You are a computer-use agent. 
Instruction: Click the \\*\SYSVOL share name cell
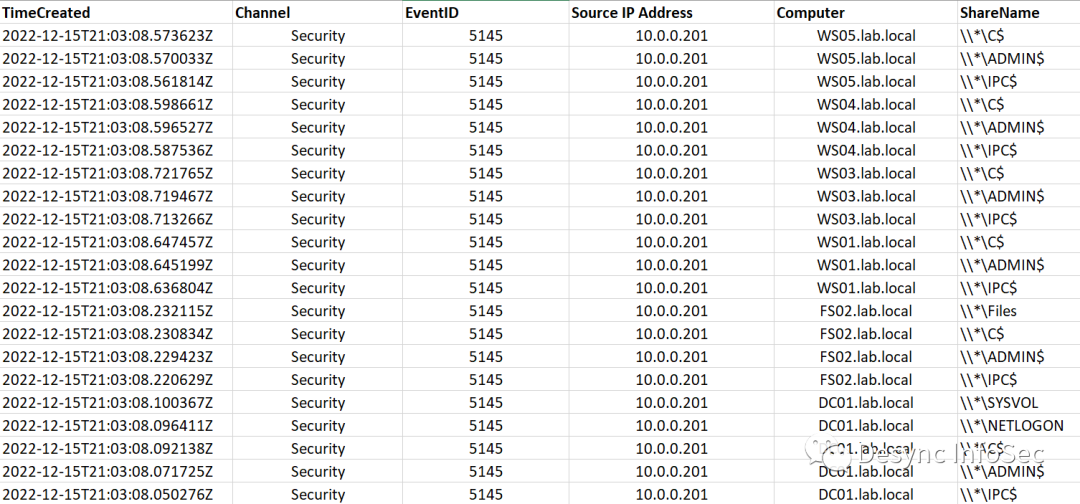(997, 403)
